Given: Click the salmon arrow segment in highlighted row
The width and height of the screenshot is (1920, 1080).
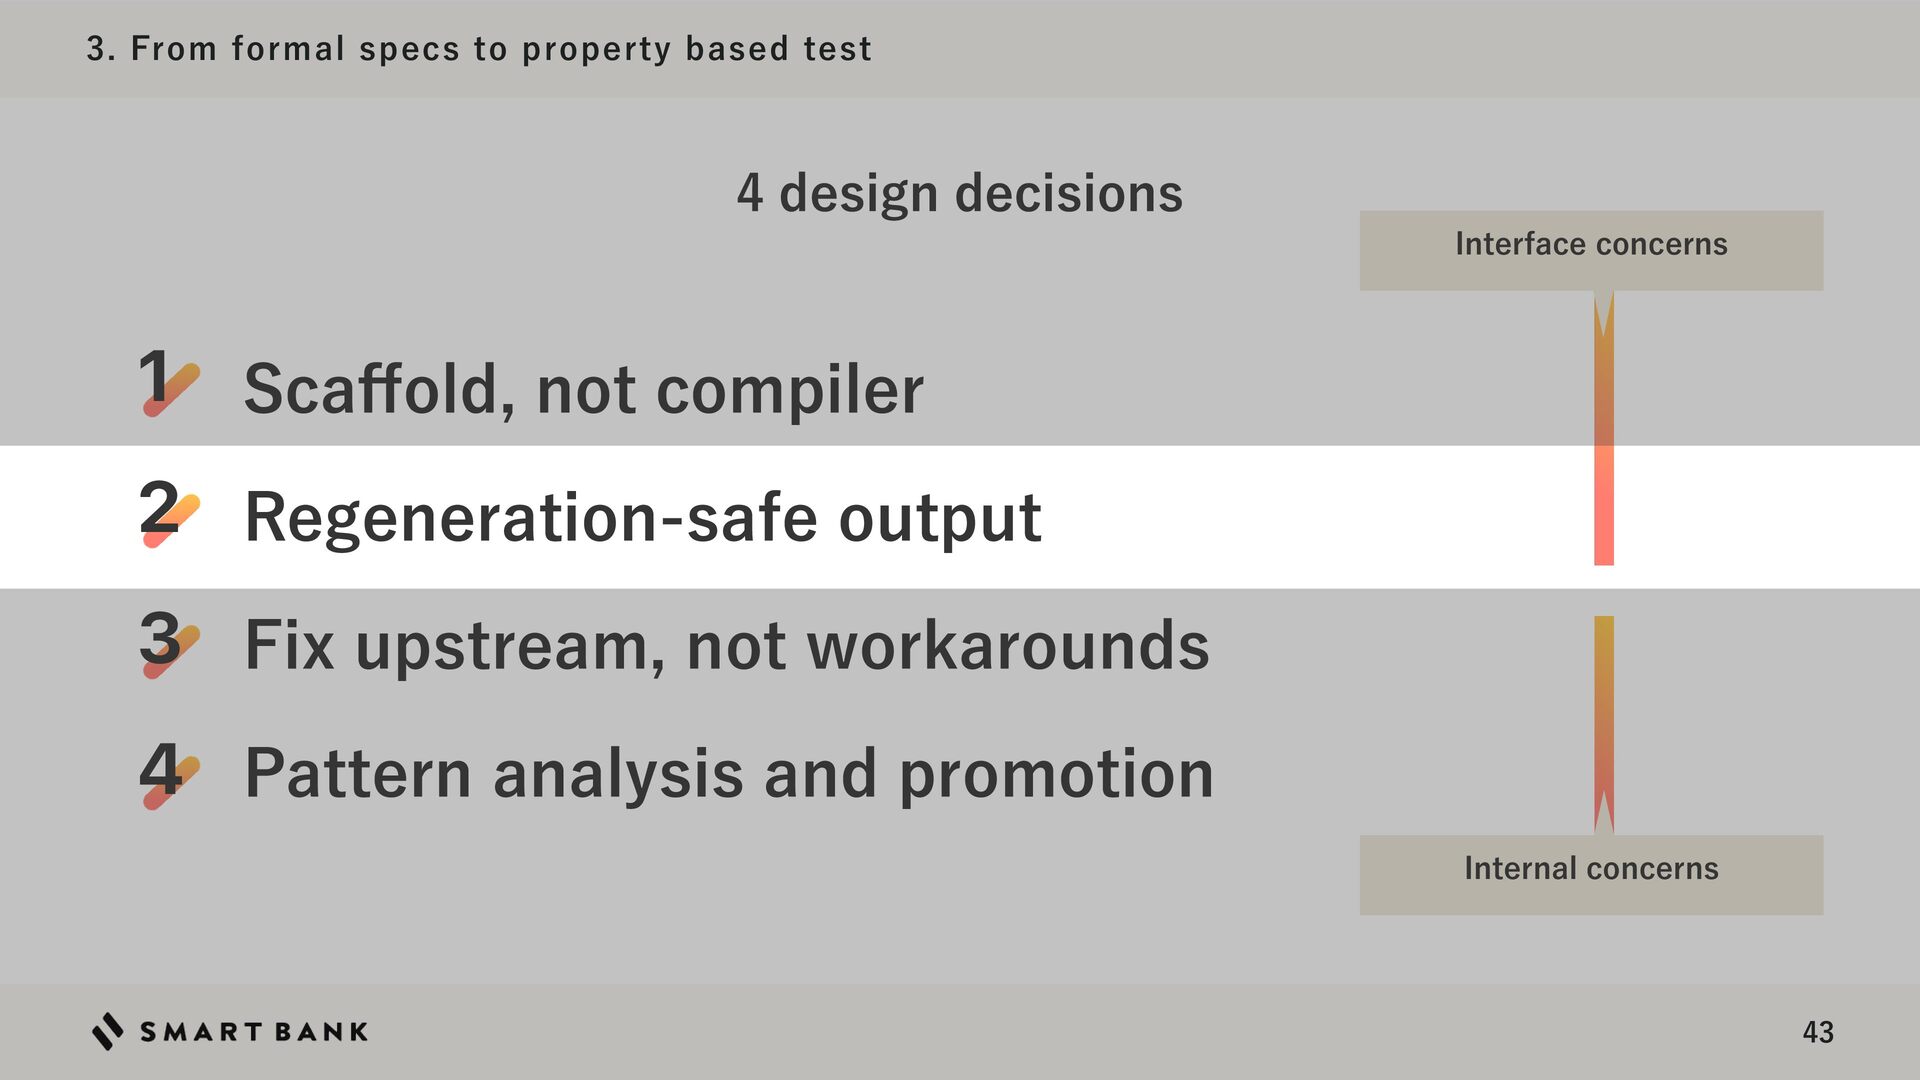Looking at the screenshot, I should pyautogui.click(x=1603, y=506).
